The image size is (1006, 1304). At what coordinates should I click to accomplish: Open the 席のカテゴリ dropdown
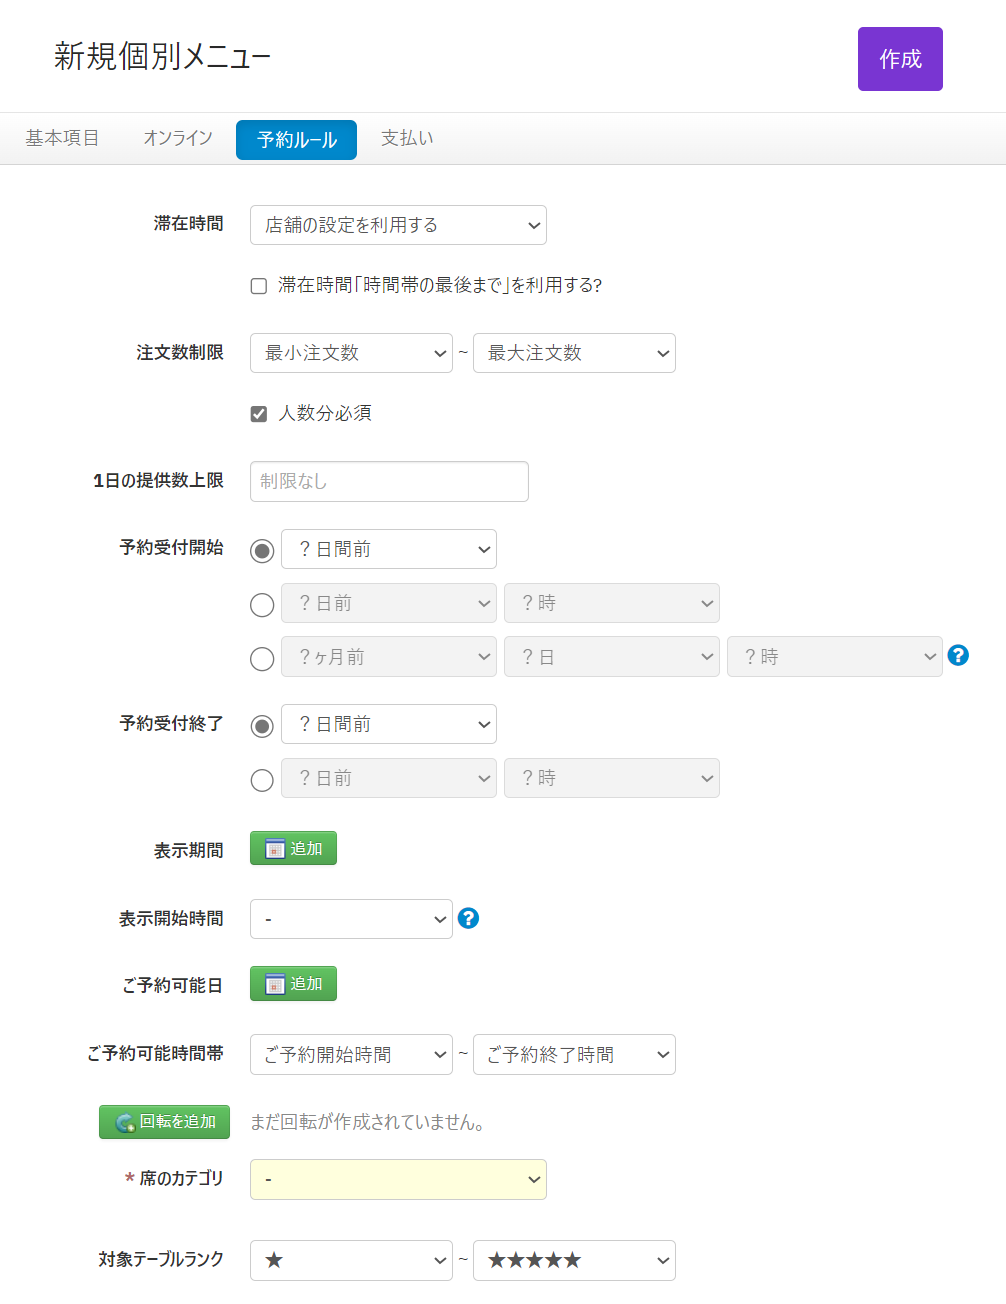pyautogui.click(x=398, y=1180)
